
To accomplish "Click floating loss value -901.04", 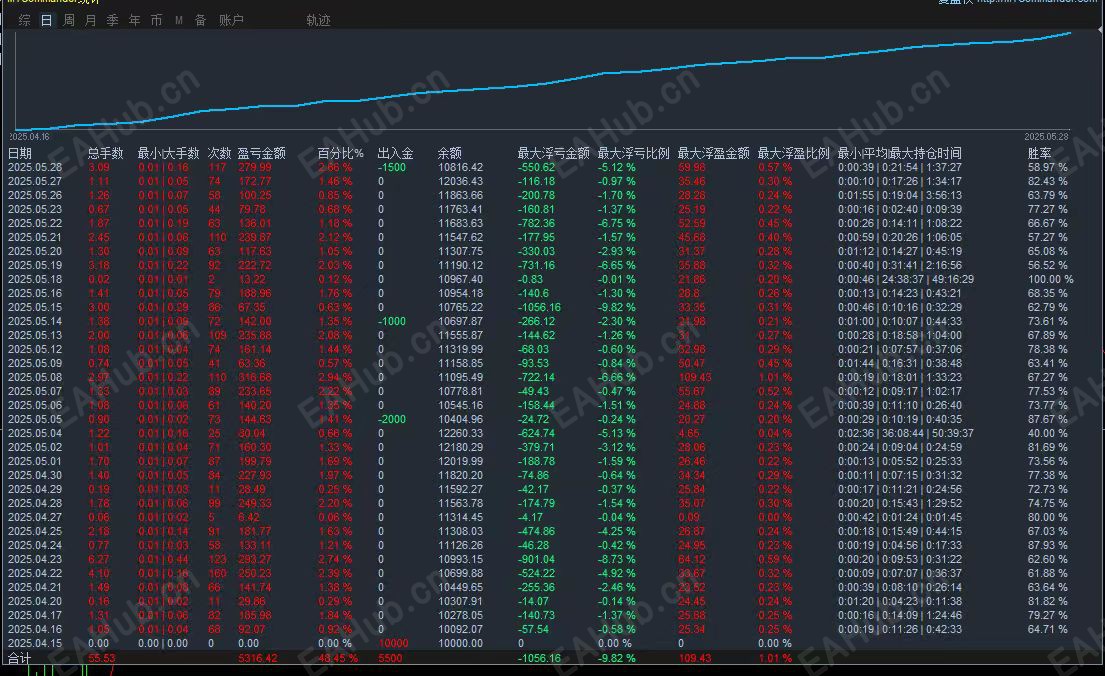I will point(536,559).
